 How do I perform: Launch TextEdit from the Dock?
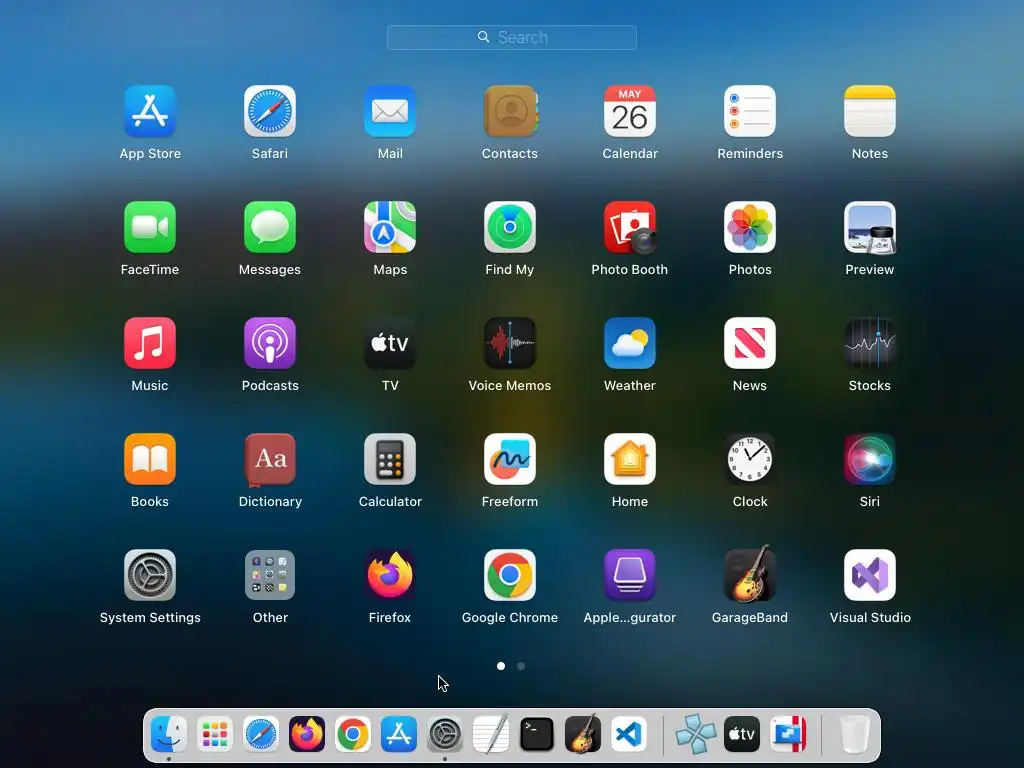[490, 734]
